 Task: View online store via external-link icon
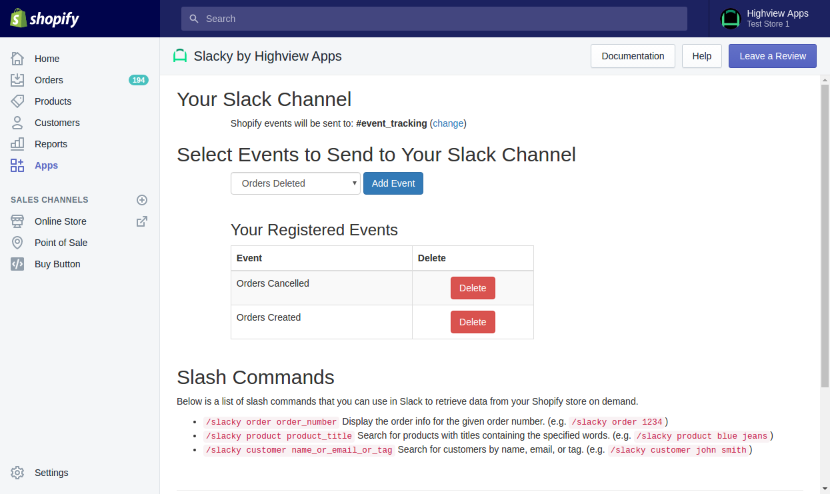(x=142, y=221)
